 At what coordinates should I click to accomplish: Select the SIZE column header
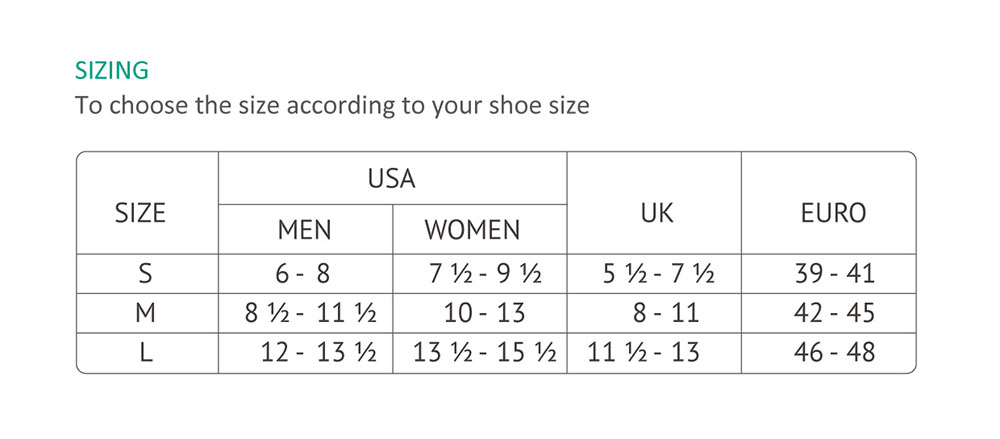coord(141,213)
